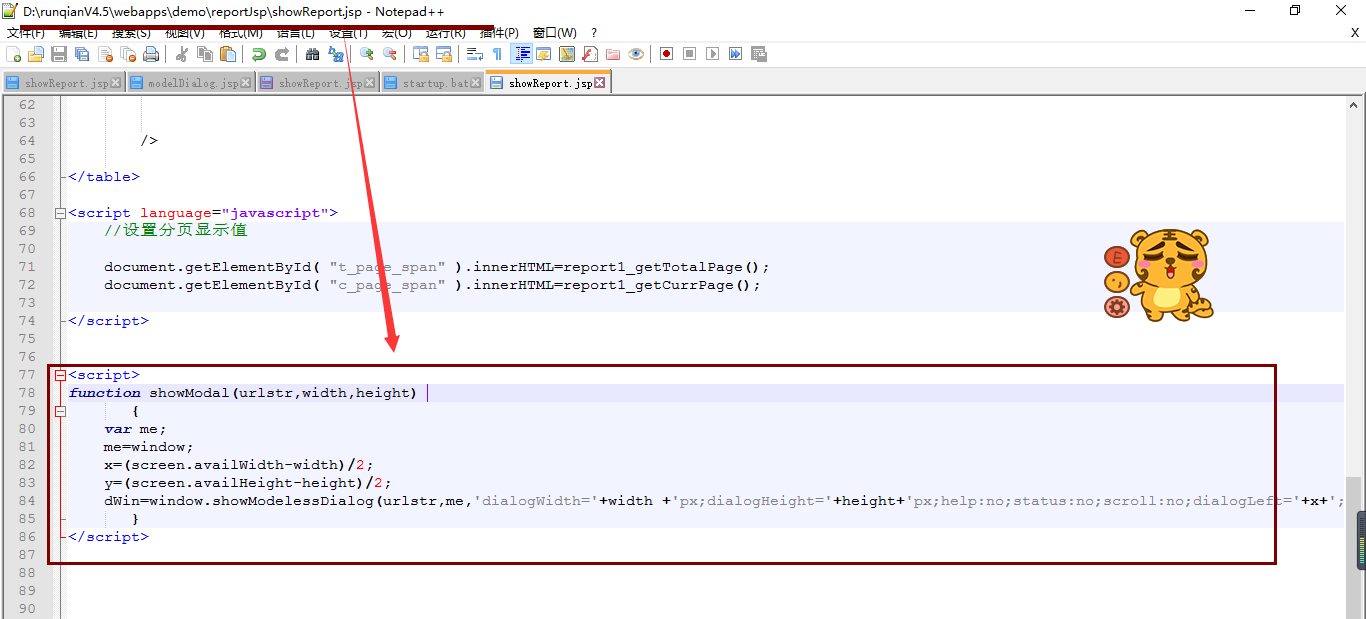Open the 宏(O) menu
Viewport: 1366px width, 619px height.
tap(395, 33)
